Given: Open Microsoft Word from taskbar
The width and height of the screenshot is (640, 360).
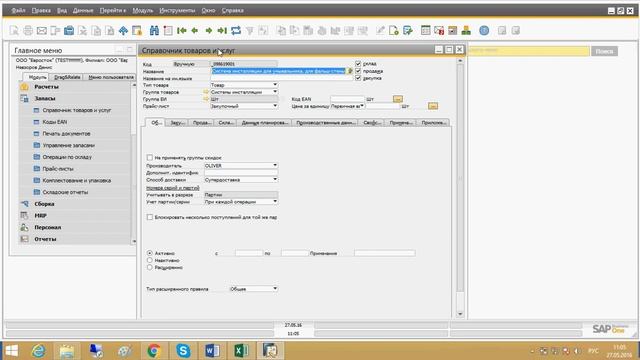Looking at the screenshot, I should [x=212, y=351].
